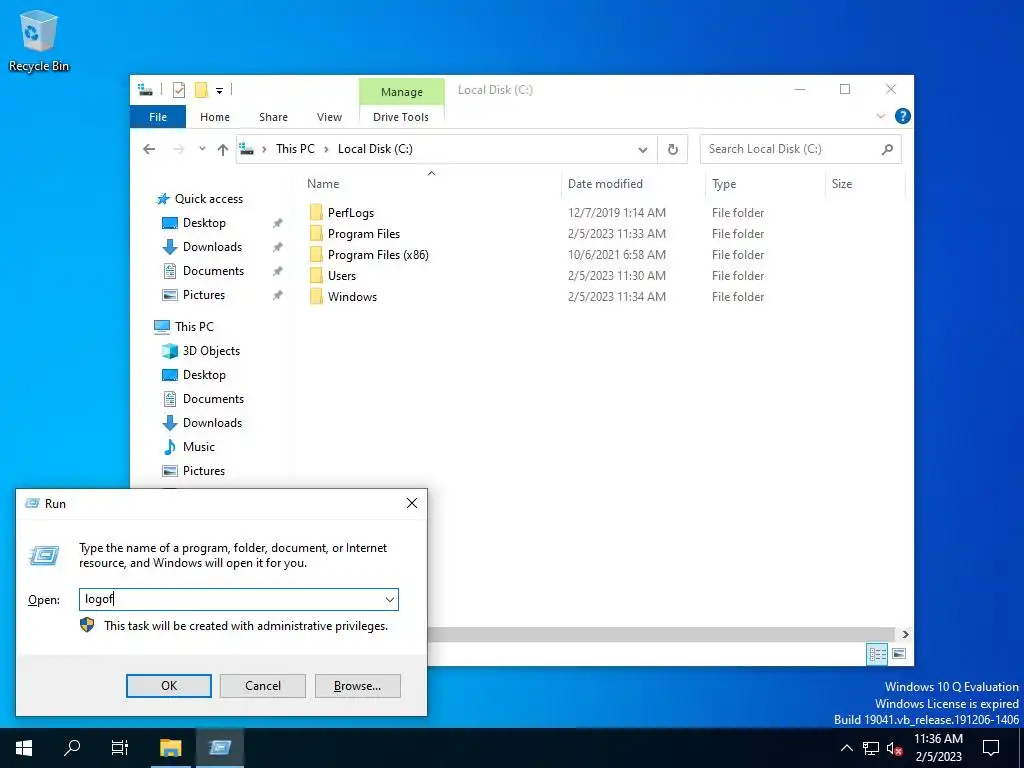Select the Manage contextual tab
This screenshot has width=1024, height=768.
(402, 92)
